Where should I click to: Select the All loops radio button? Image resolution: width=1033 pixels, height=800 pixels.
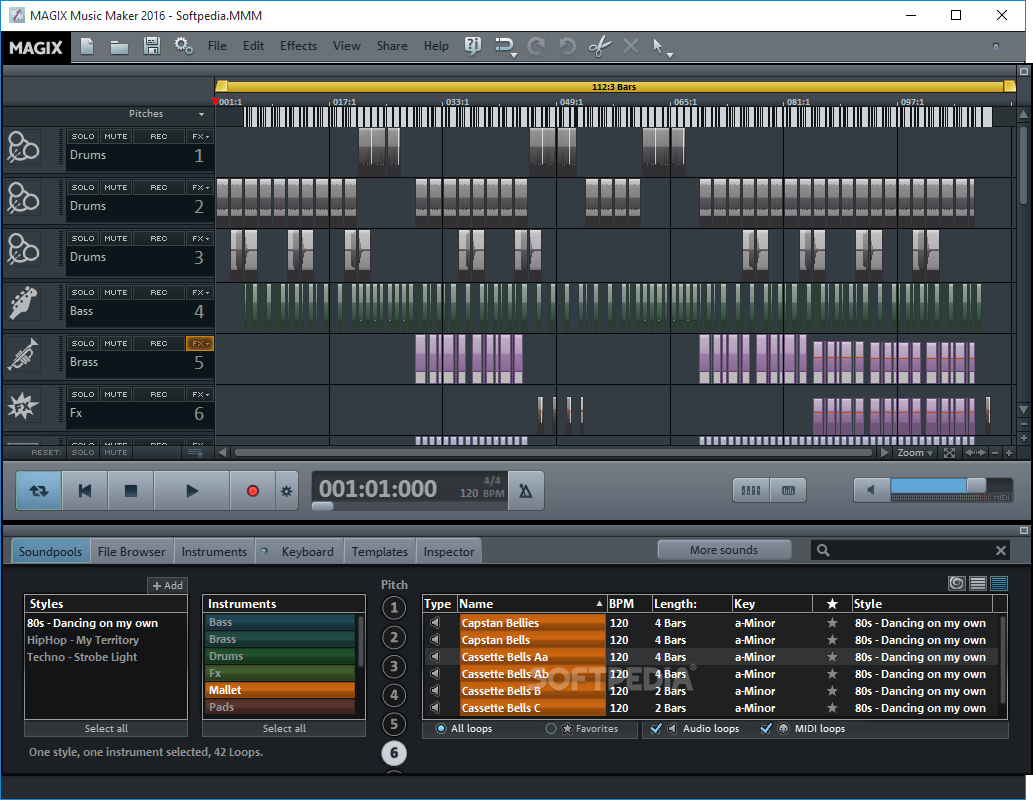(441, 728)
